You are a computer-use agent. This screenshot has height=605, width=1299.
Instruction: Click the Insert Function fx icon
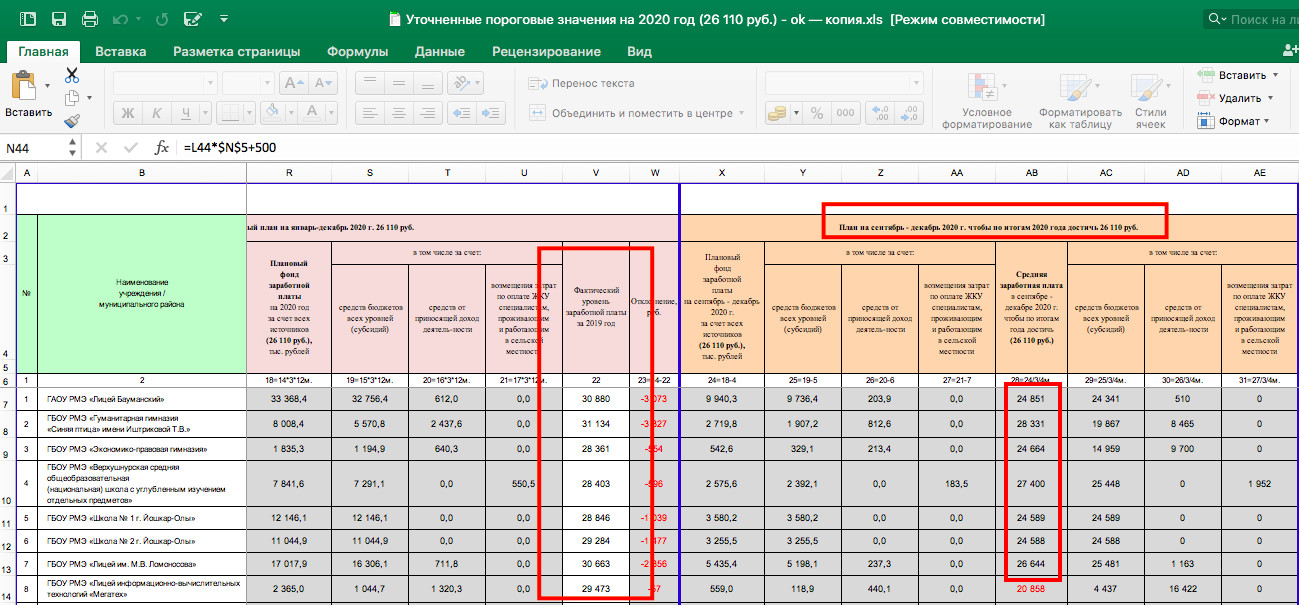(x=161, y=147)
